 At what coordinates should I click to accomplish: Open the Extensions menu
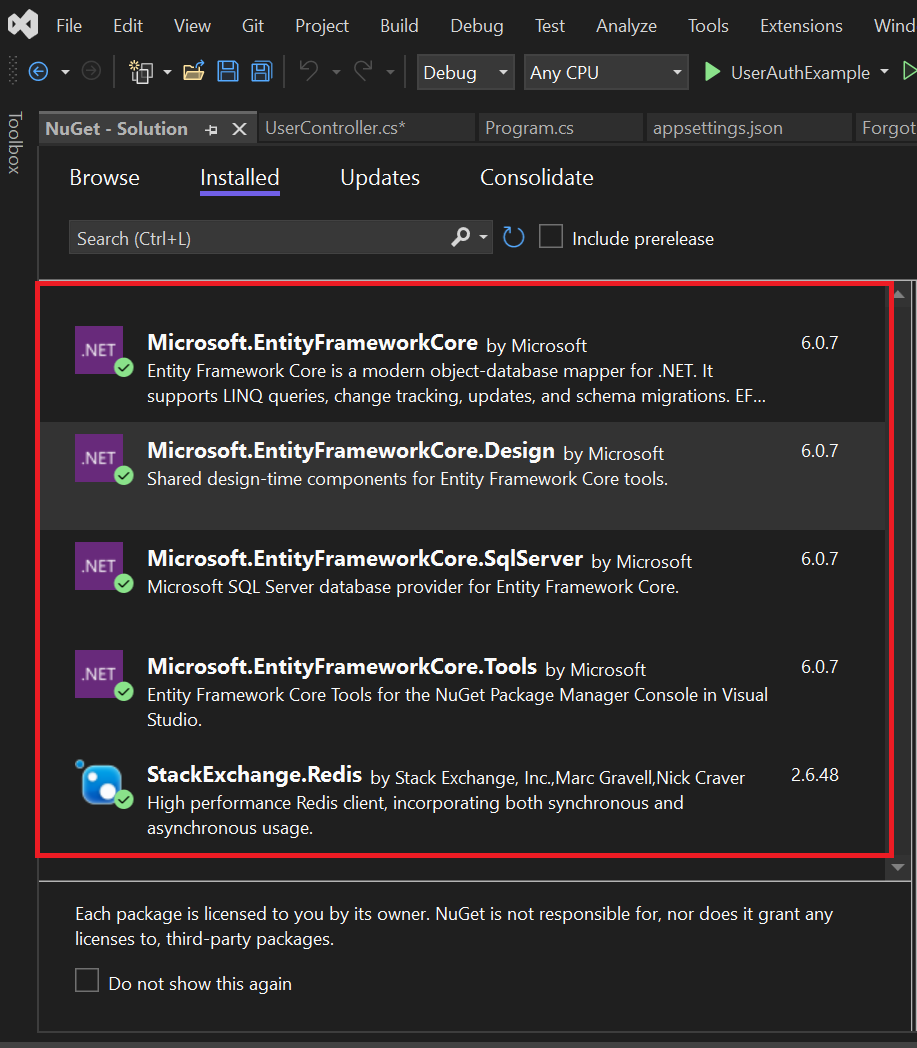click(x=801, y=25)
